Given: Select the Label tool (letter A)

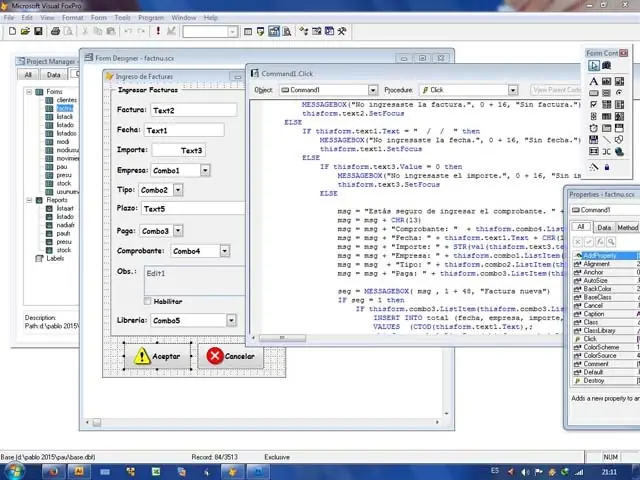Looking at the screenshot, I should 594,81.
